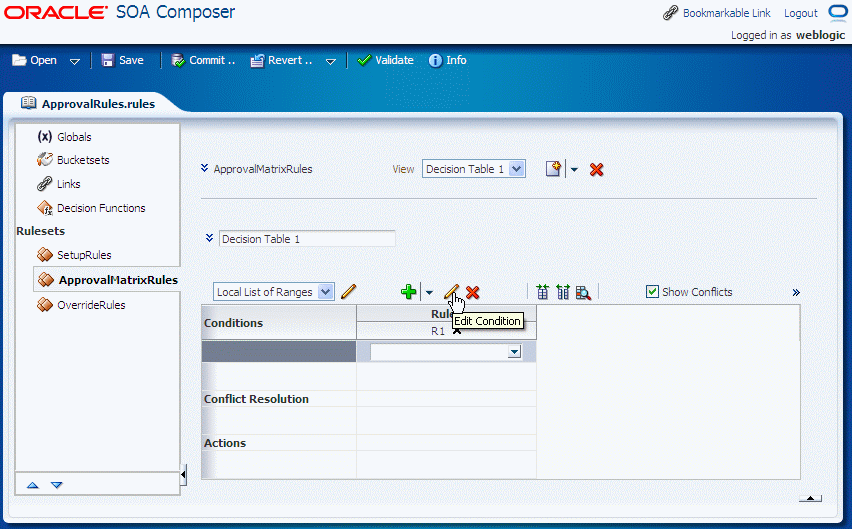Click the Links chain icon
This screenshot has height=529, width=852.
tap(45, 184)
